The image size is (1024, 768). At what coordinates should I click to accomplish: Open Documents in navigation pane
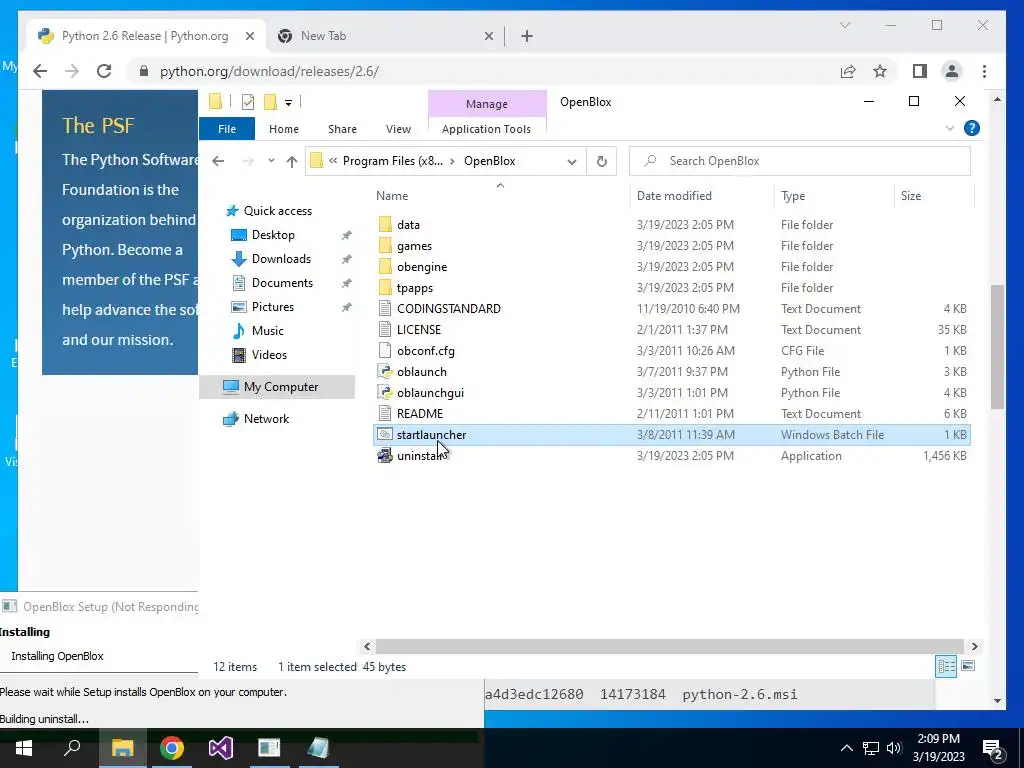pos(282,283)
